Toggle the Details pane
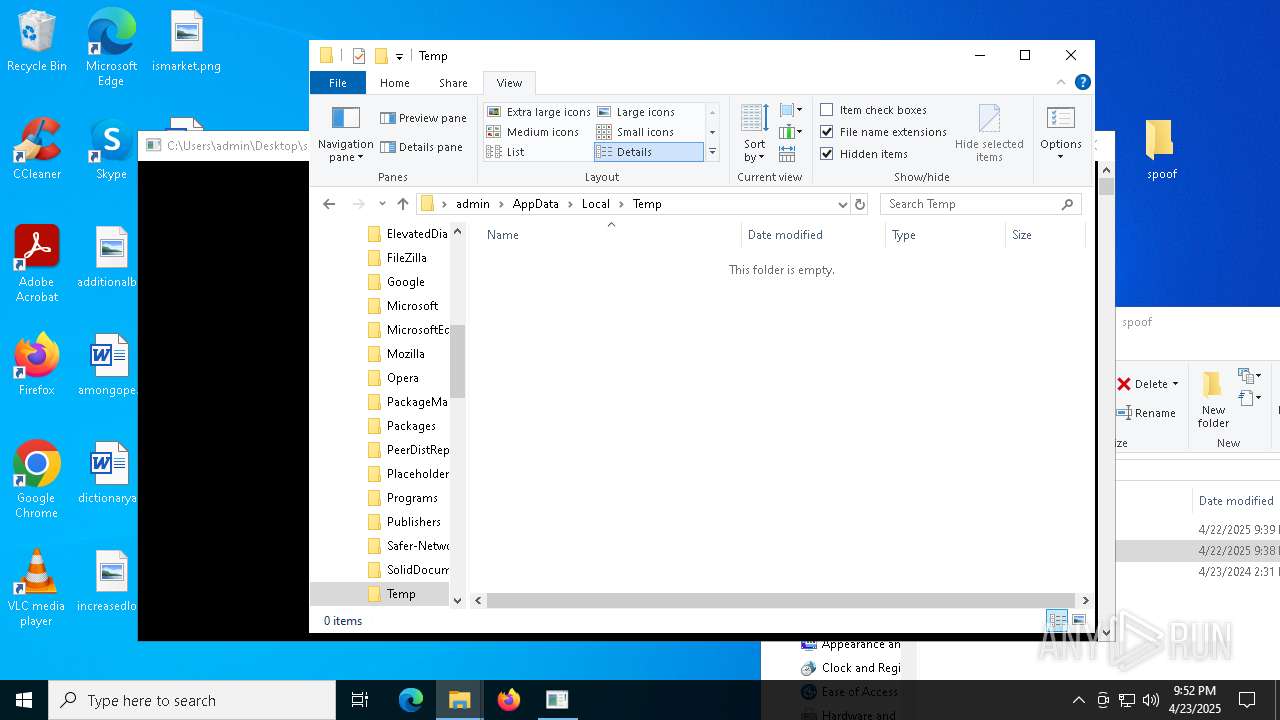 (421, 147)
